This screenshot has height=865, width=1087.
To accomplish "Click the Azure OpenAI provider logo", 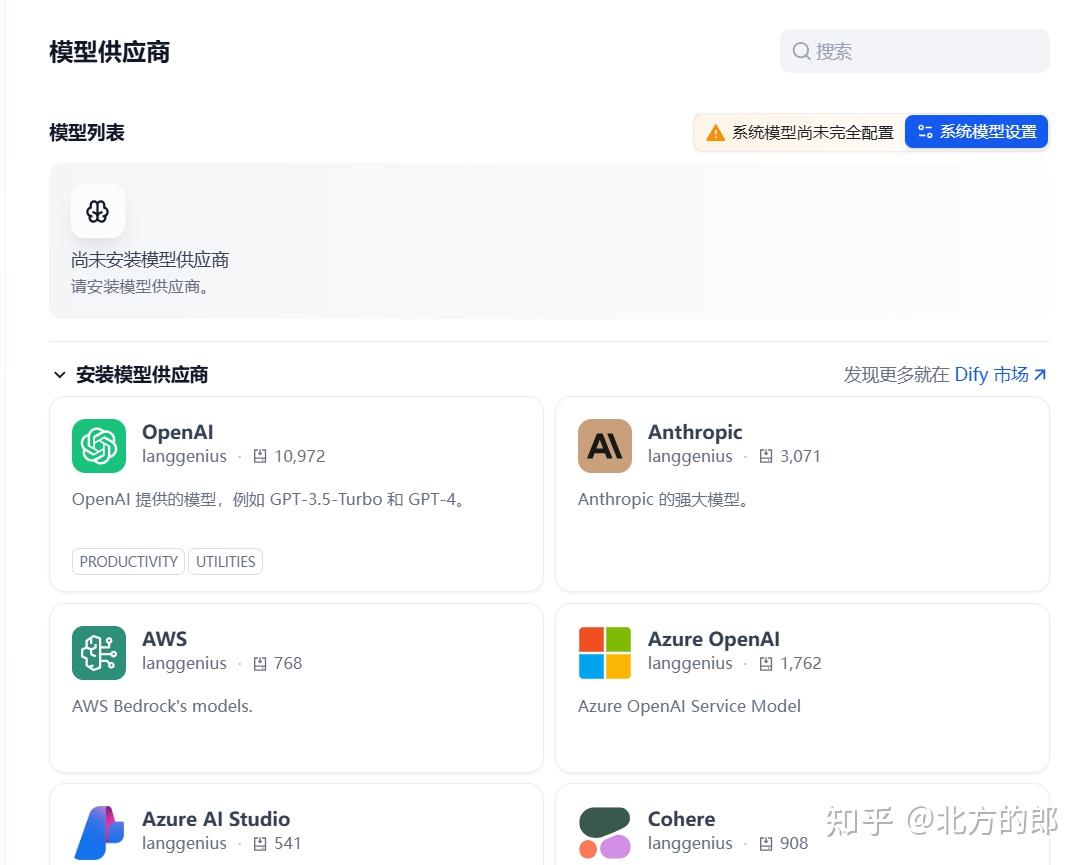I will (604, 652).
